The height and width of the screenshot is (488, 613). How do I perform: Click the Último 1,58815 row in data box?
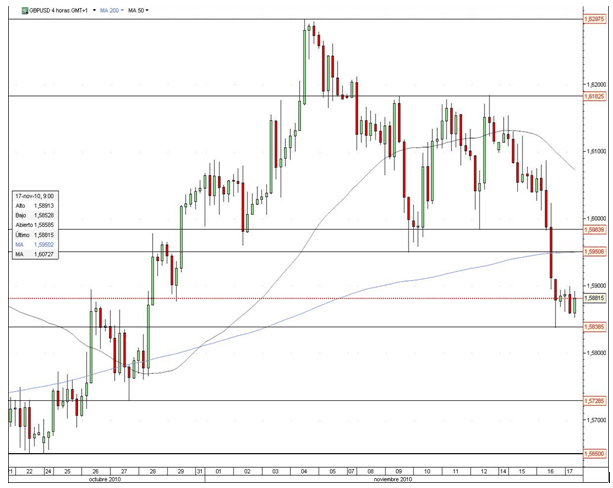[35, 235]
